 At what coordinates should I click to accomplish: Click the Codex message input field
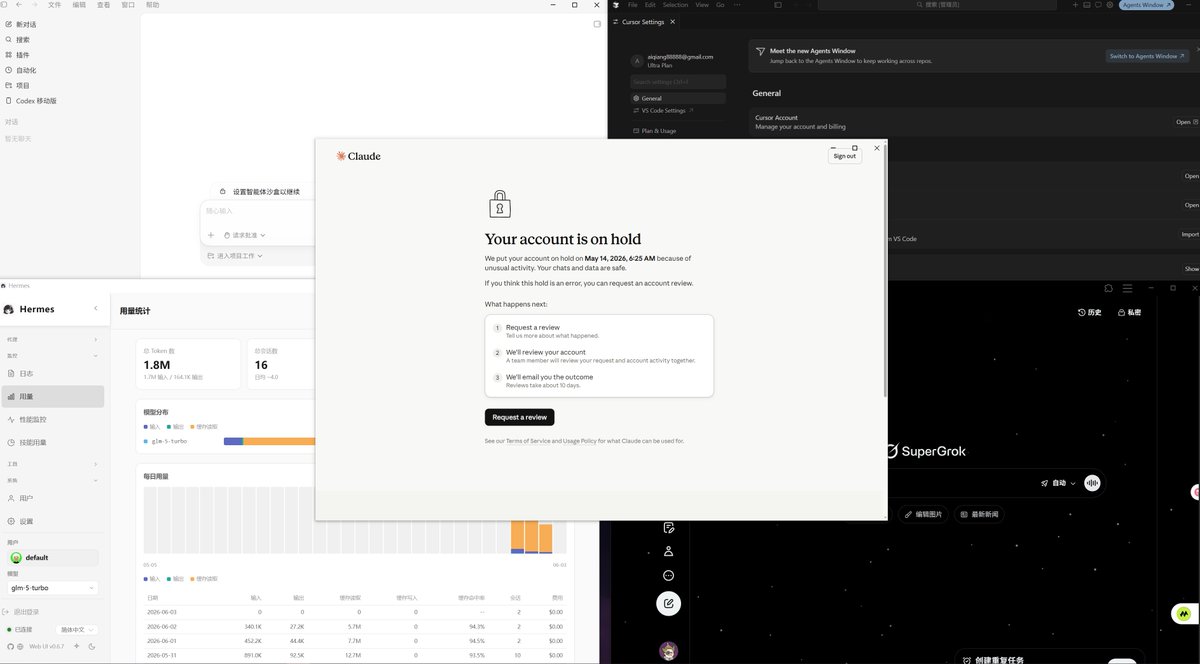tap(258, 211)
